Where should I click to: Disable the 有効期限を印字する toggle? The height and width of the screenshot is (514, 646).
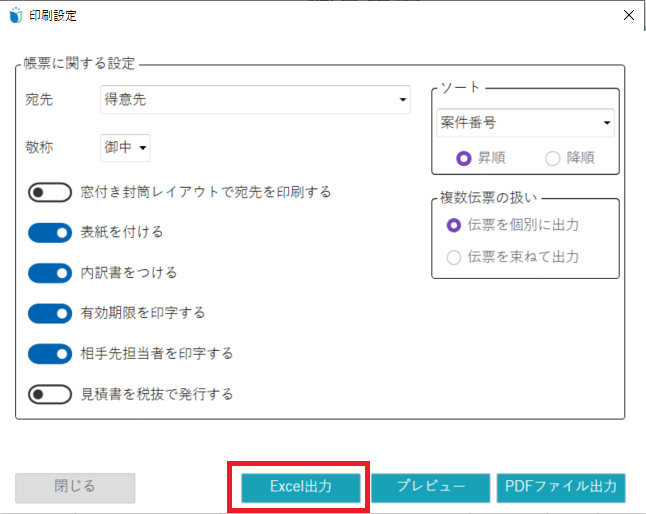[x=50, y=313]
